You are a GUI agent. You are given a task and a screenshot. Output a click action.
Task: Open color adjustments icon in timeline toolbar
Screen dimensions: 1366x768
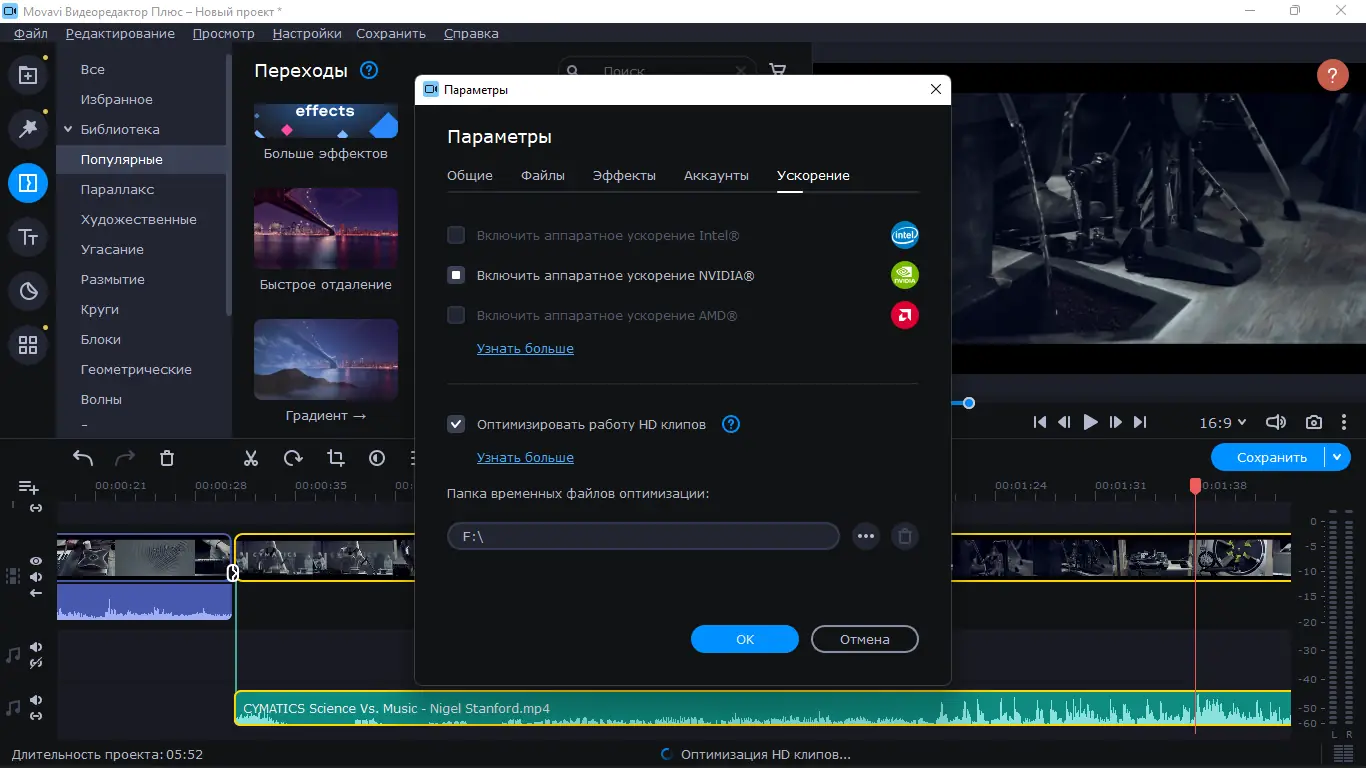pos(377,458)
